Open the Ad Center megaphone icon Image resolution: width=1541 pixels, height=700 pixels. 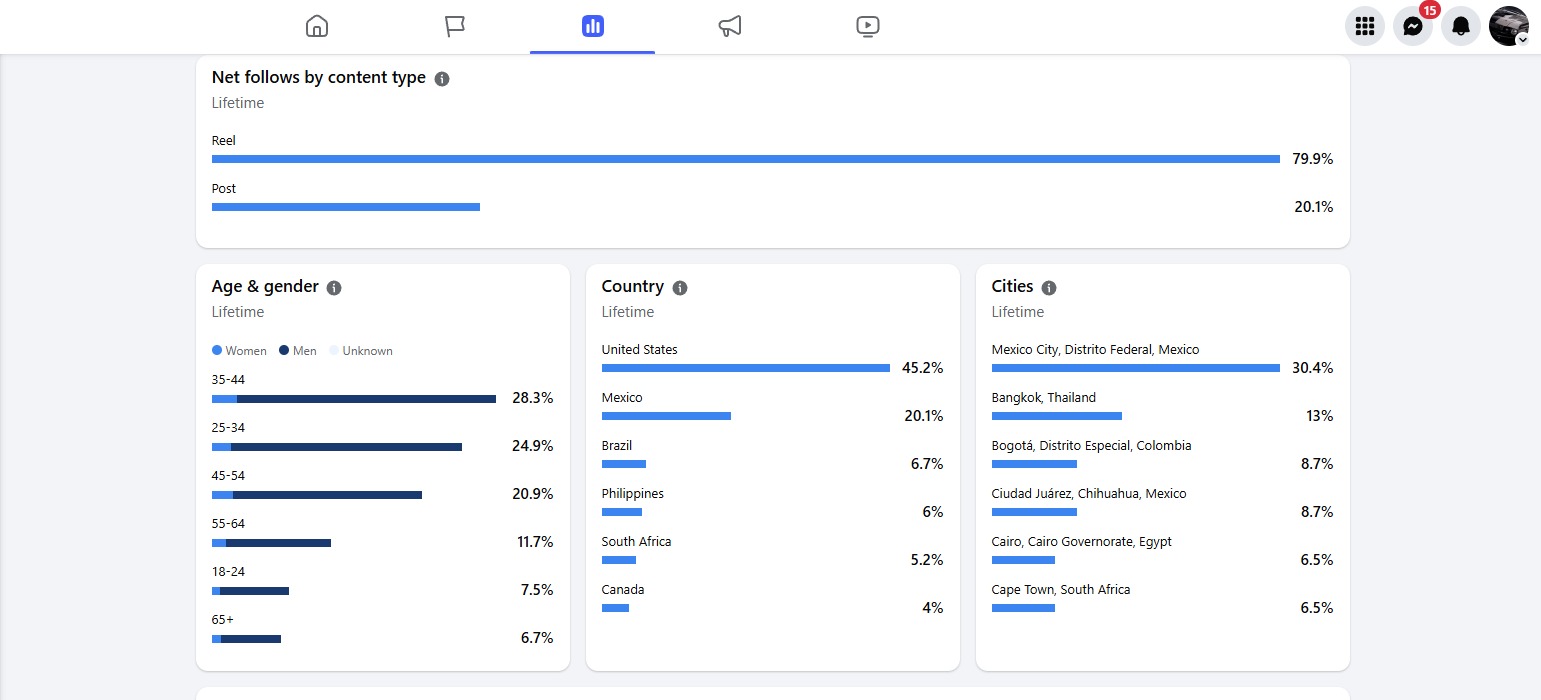pos(730,26)
